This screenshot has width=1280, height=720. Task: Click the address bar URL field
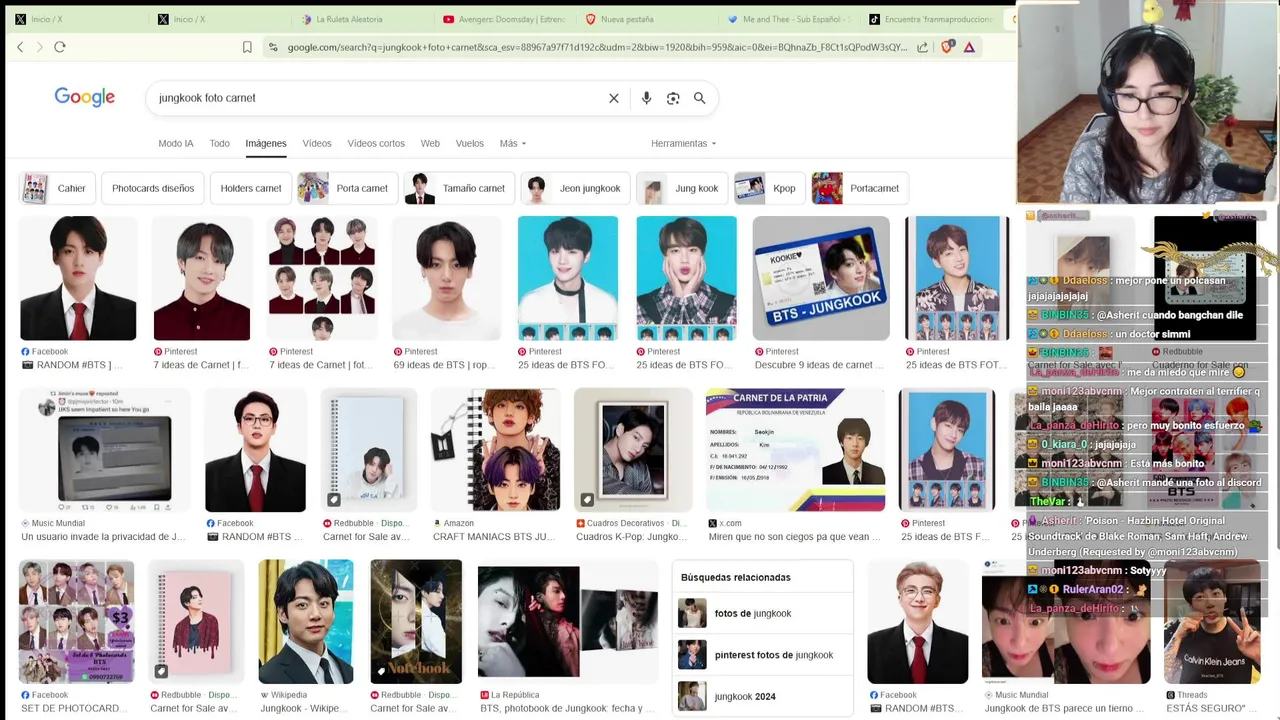coord(597,47)
